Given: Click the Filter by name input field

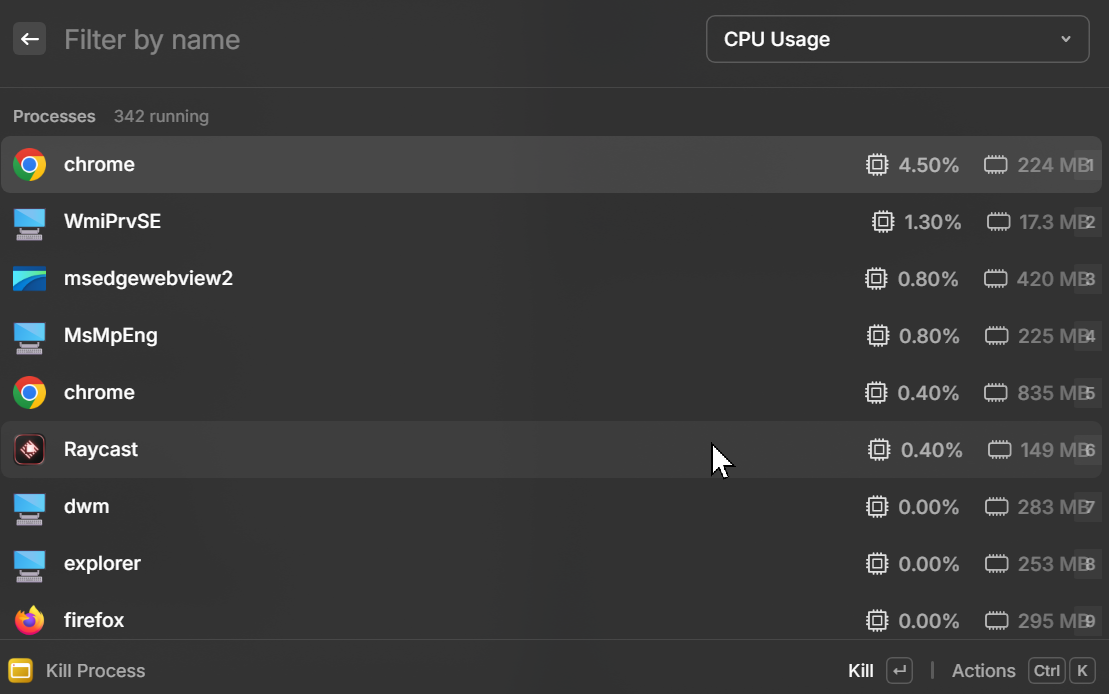Looking at the screenshot, I should (x=300, y=38).
